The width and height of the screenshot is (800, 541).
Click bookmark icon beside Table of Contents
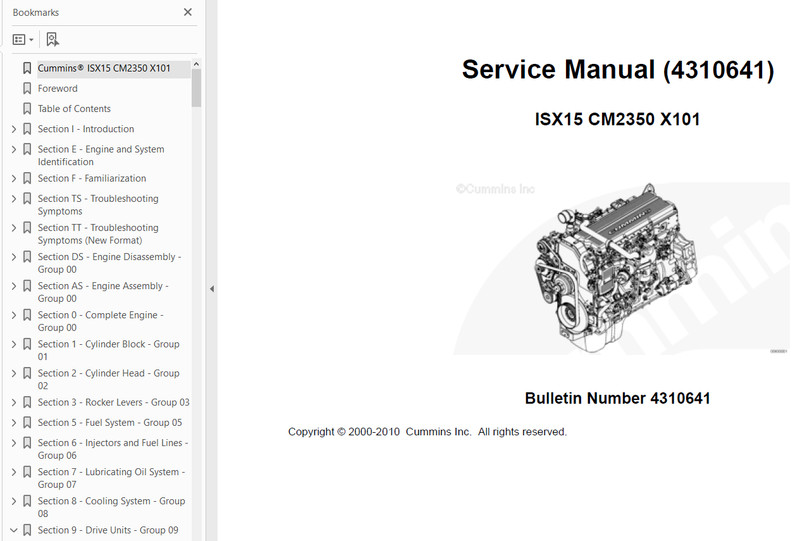tap(27, 109)
